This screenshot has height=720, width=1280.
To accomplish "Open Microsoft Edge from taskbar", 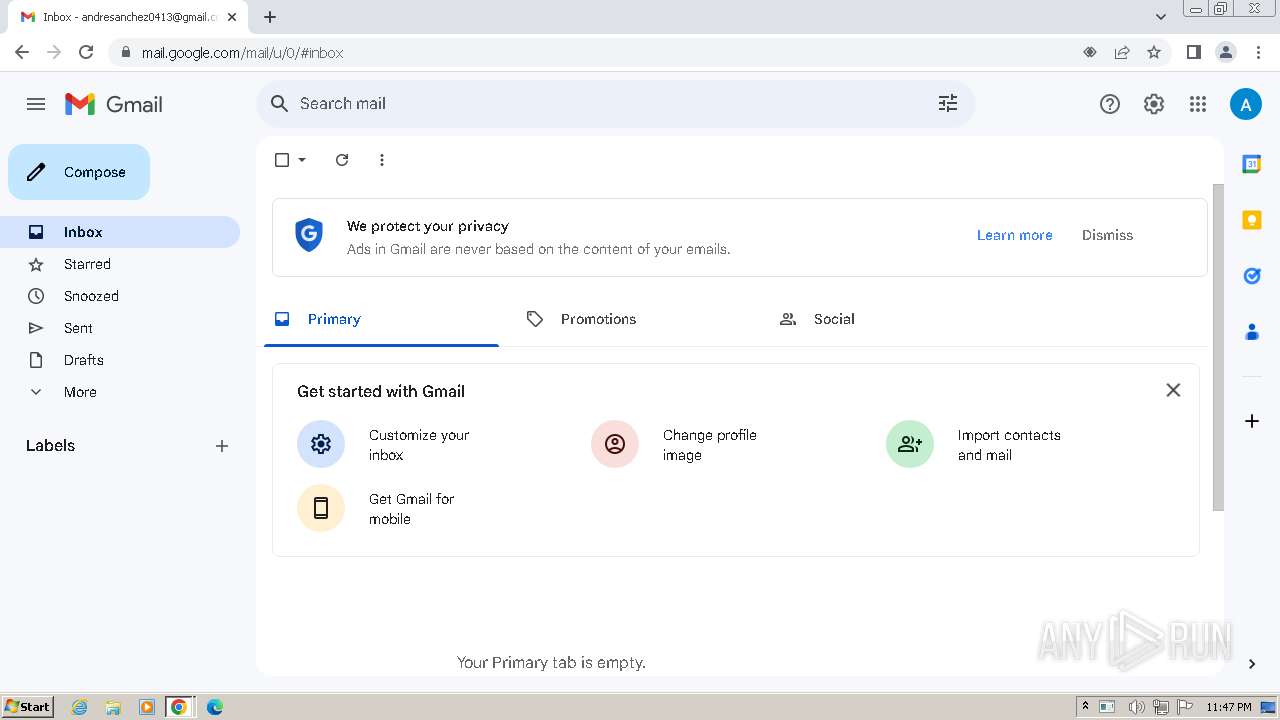I will click(x=215, y=707).
